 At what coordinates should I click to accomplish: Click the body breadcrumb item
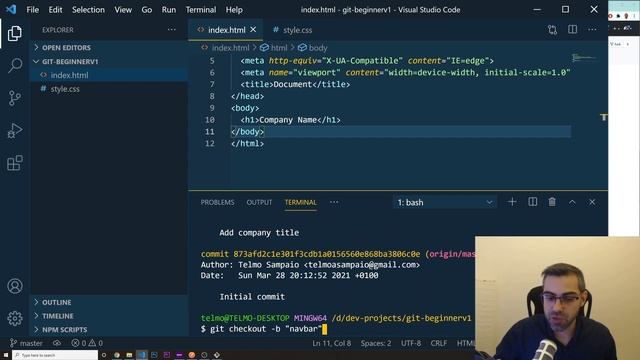tap(313, 48)
